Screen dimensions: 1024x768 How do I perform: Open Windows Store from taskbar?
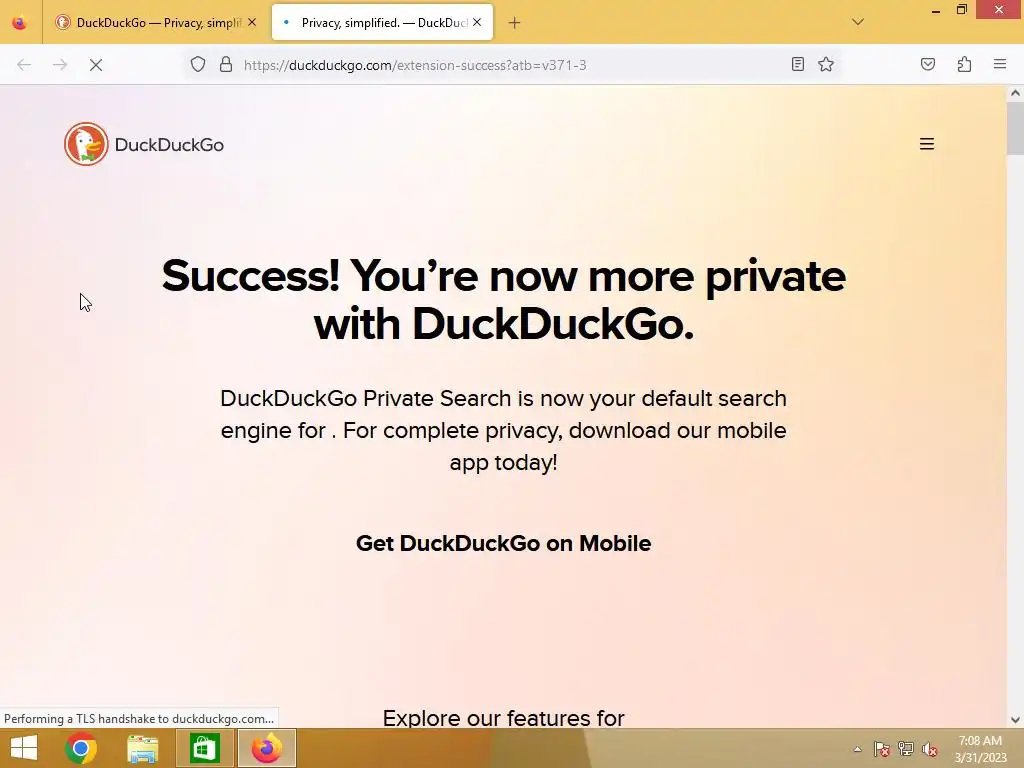tap(204, 748)
